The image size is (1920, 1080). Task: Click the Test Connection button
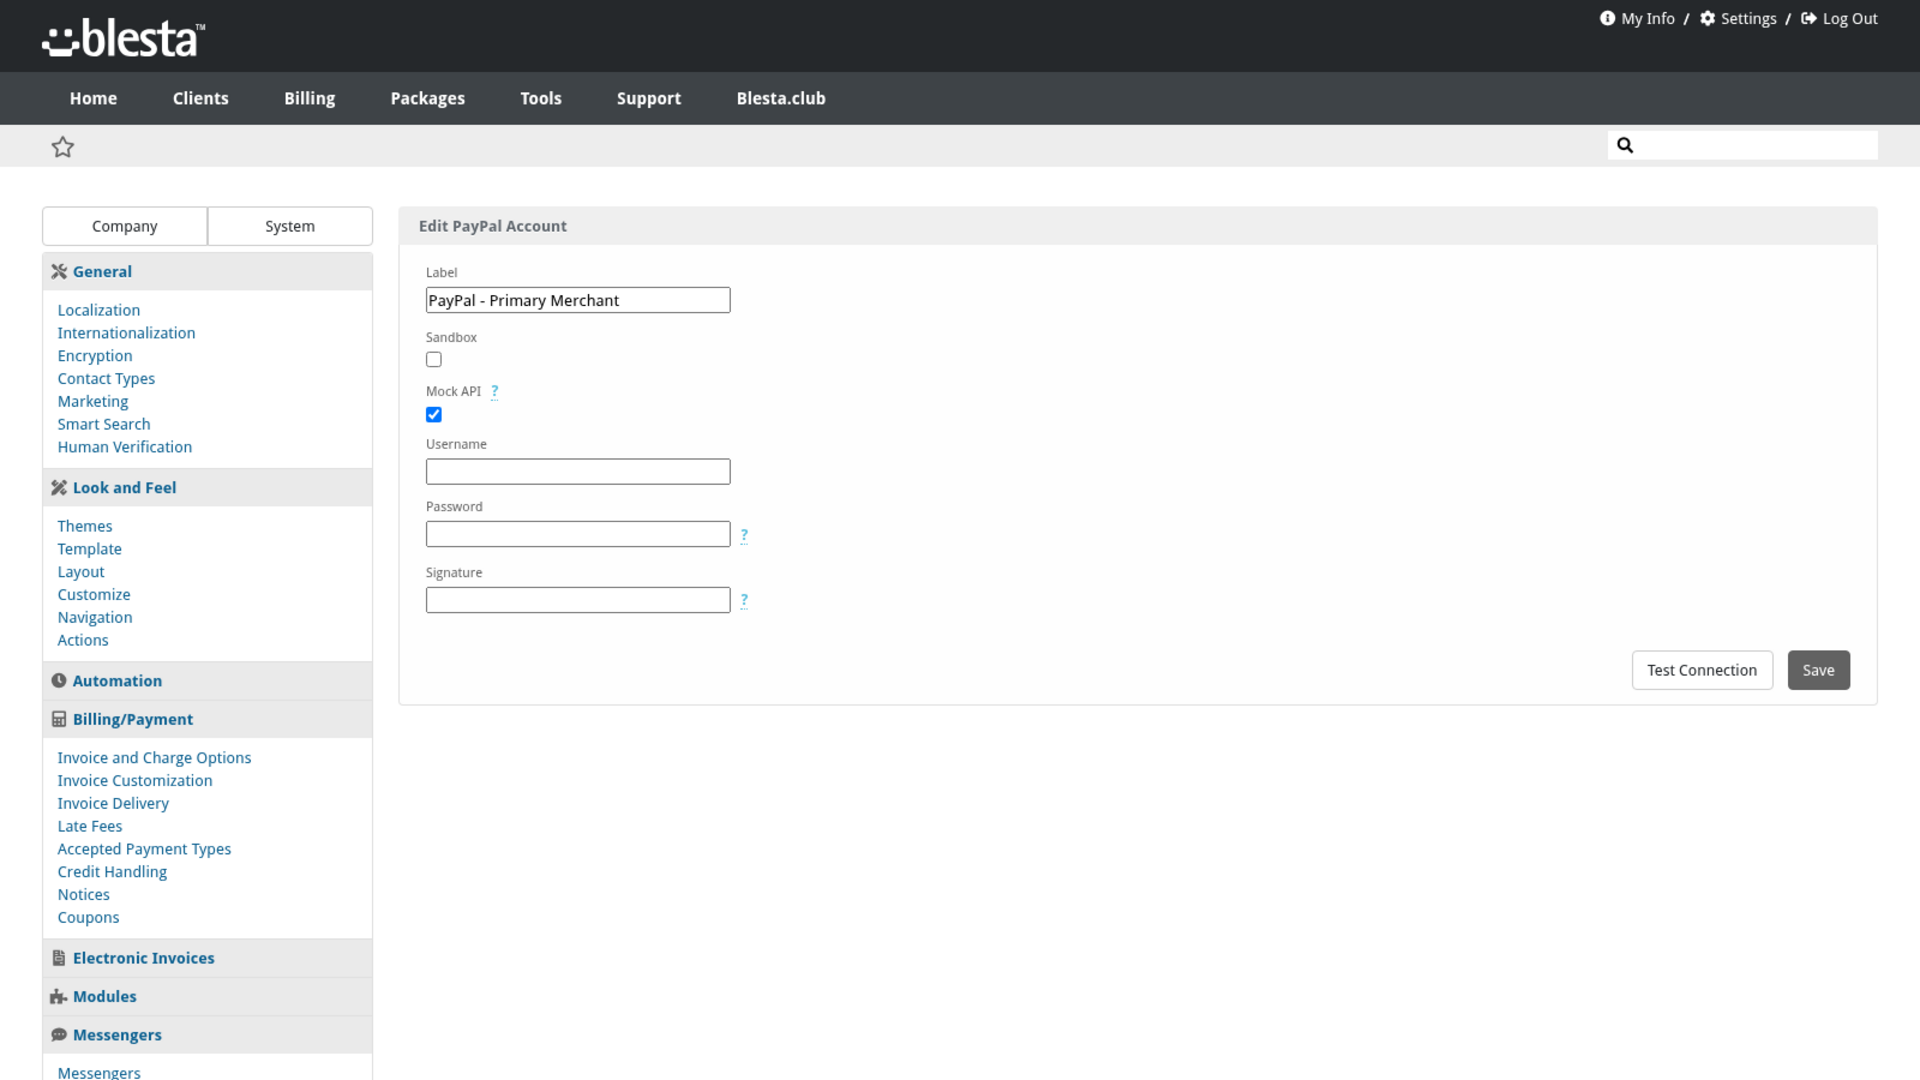pyautogui.click(x=1702, y=670)
